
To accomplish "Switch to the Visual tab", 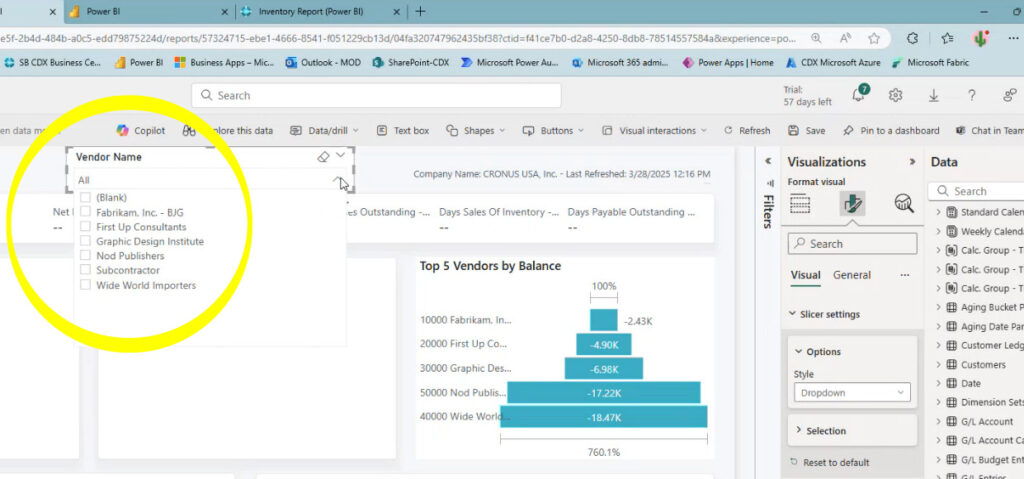I will pos(805,275).
